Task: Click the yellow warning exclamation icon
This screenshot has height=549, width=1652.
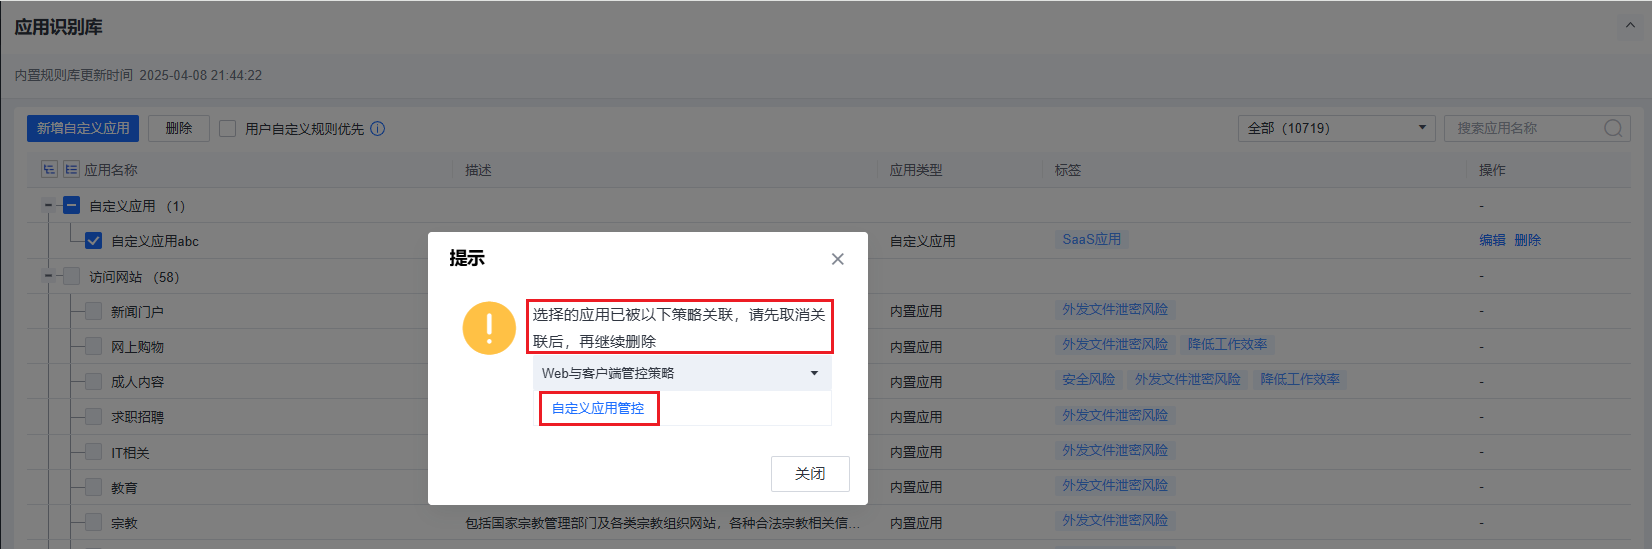Action: pyautogui.click(x=489, y=328)
